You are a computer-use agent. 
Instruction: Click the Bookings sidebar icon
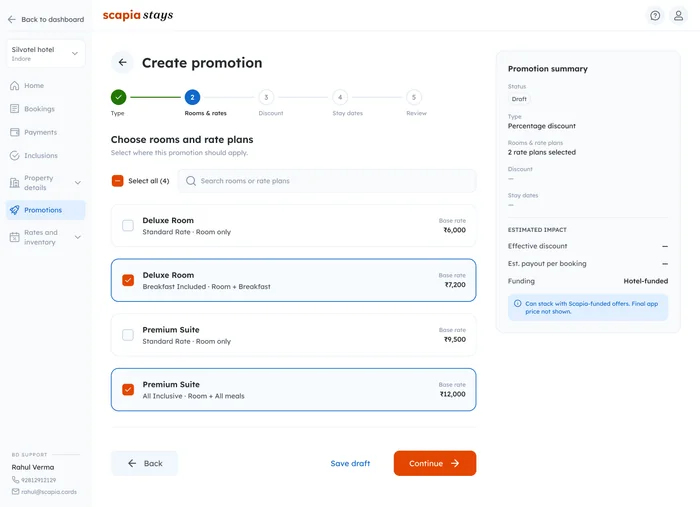tap(15, 108)
